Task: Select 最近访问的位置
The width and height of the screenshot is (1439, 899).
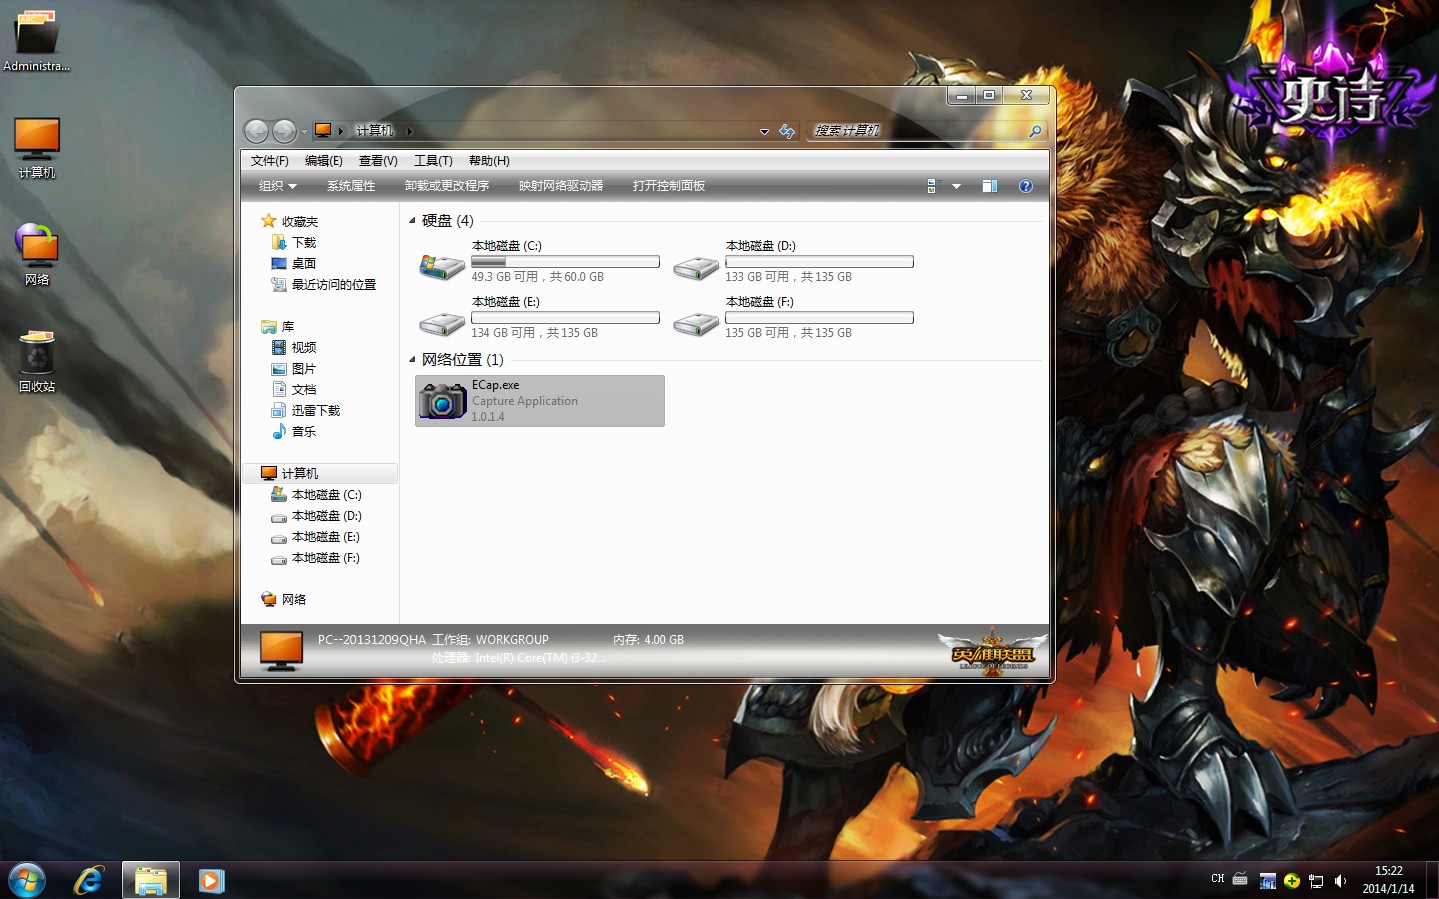Action: [x=324, y=285]
